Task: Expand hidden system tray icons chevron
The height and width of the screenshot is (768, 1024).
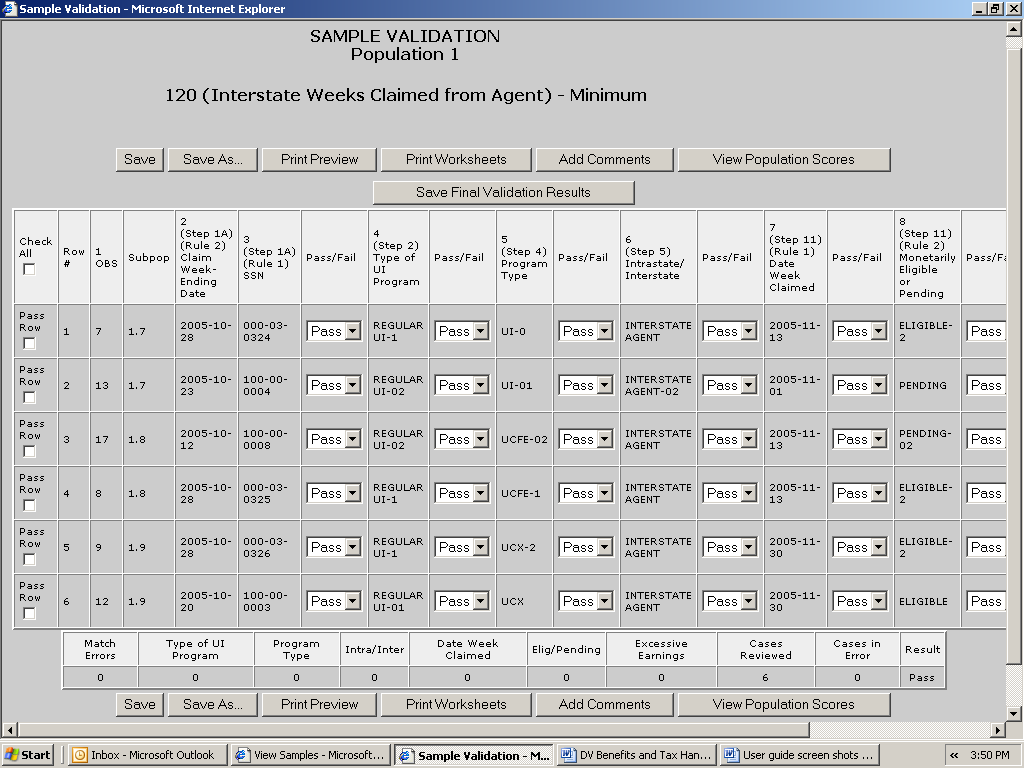Action: pyautogui.click(x=955, y=755)
